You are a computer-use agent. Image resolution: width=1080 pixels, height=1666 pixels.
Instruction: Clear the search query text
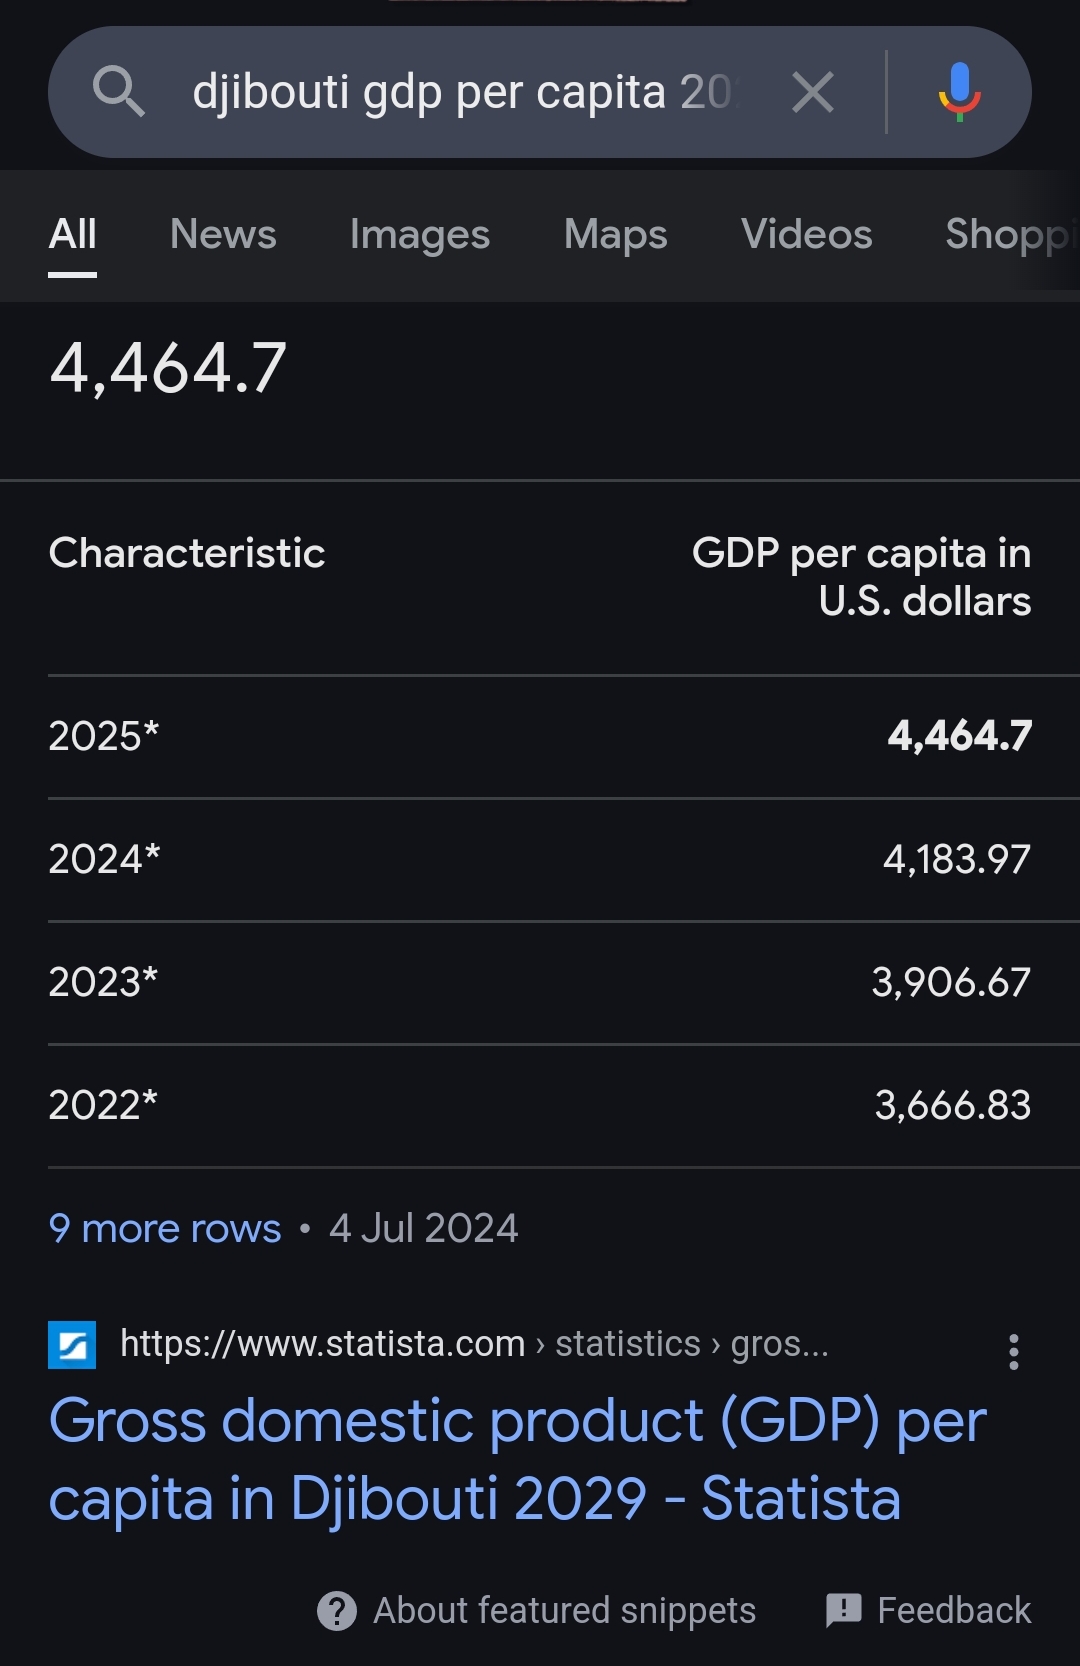[812, 93]
